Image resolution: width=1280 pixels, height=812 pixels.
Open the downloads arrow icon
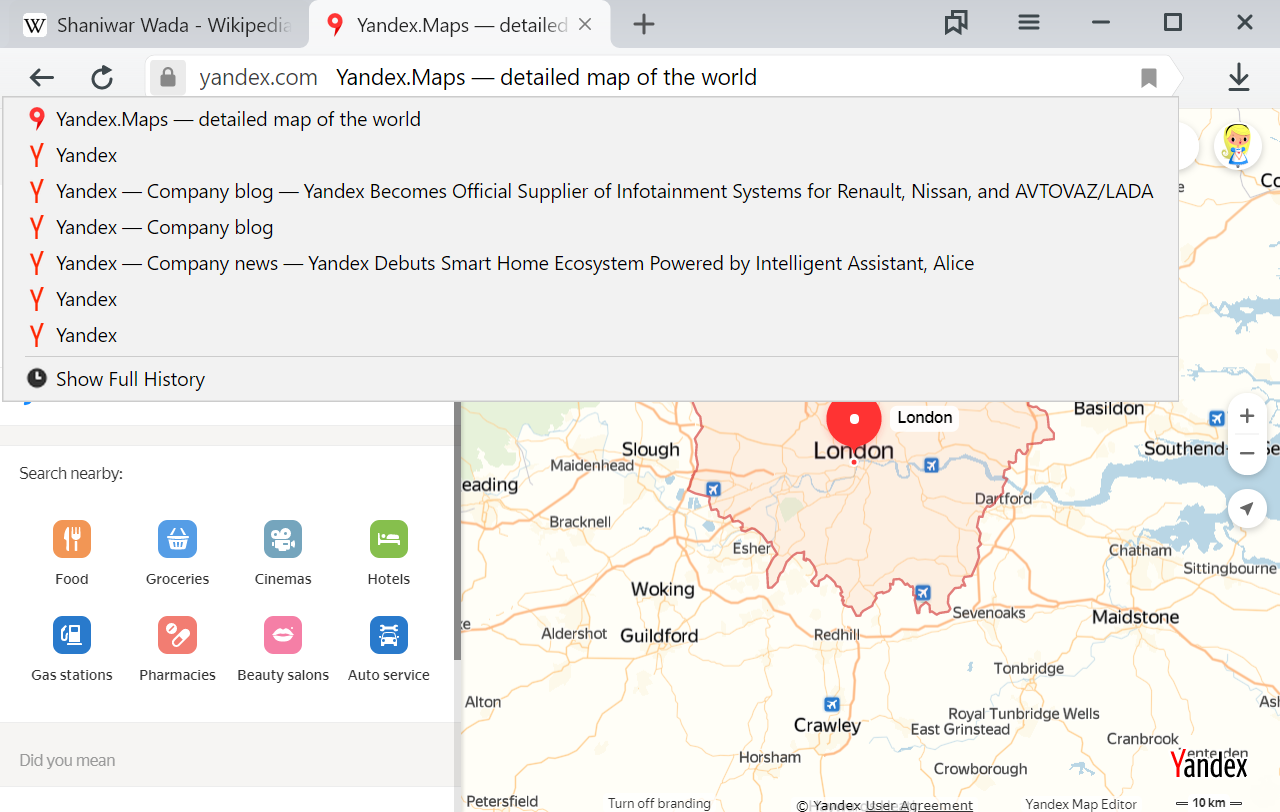[x=1239, y=78]
